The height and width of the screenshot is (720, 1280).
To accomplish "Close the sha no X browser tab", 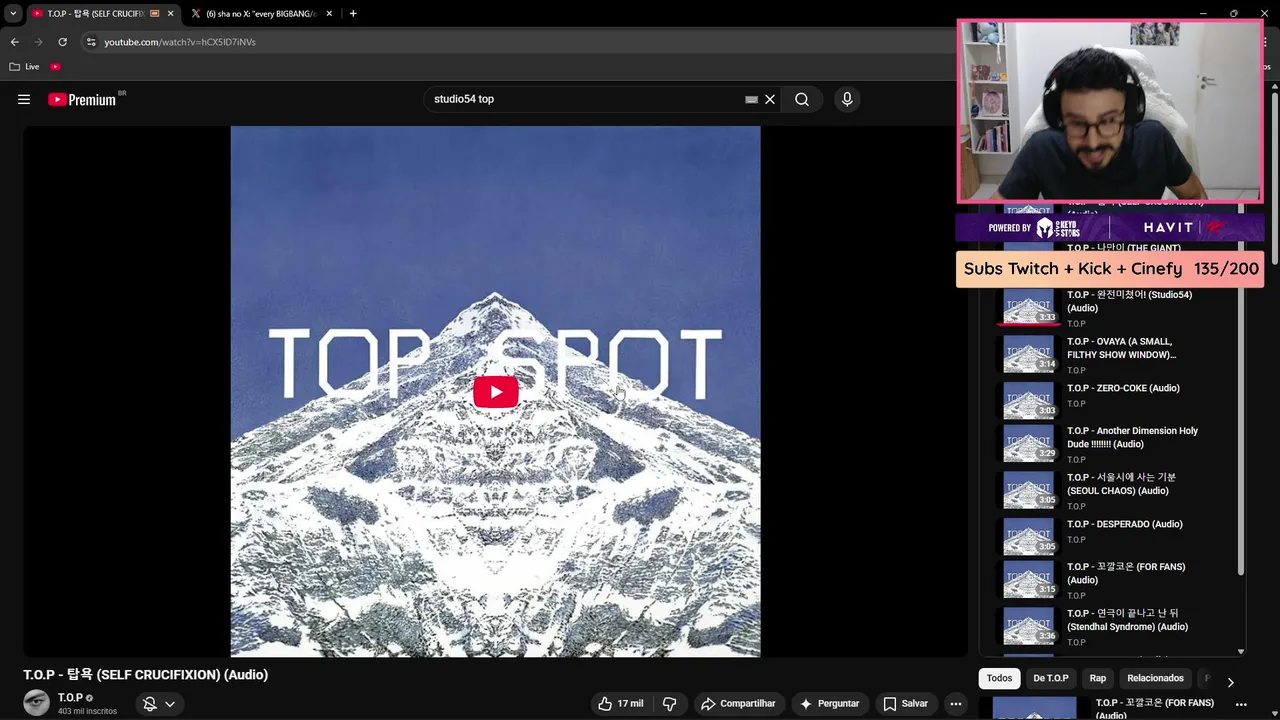I will point(329,14).
